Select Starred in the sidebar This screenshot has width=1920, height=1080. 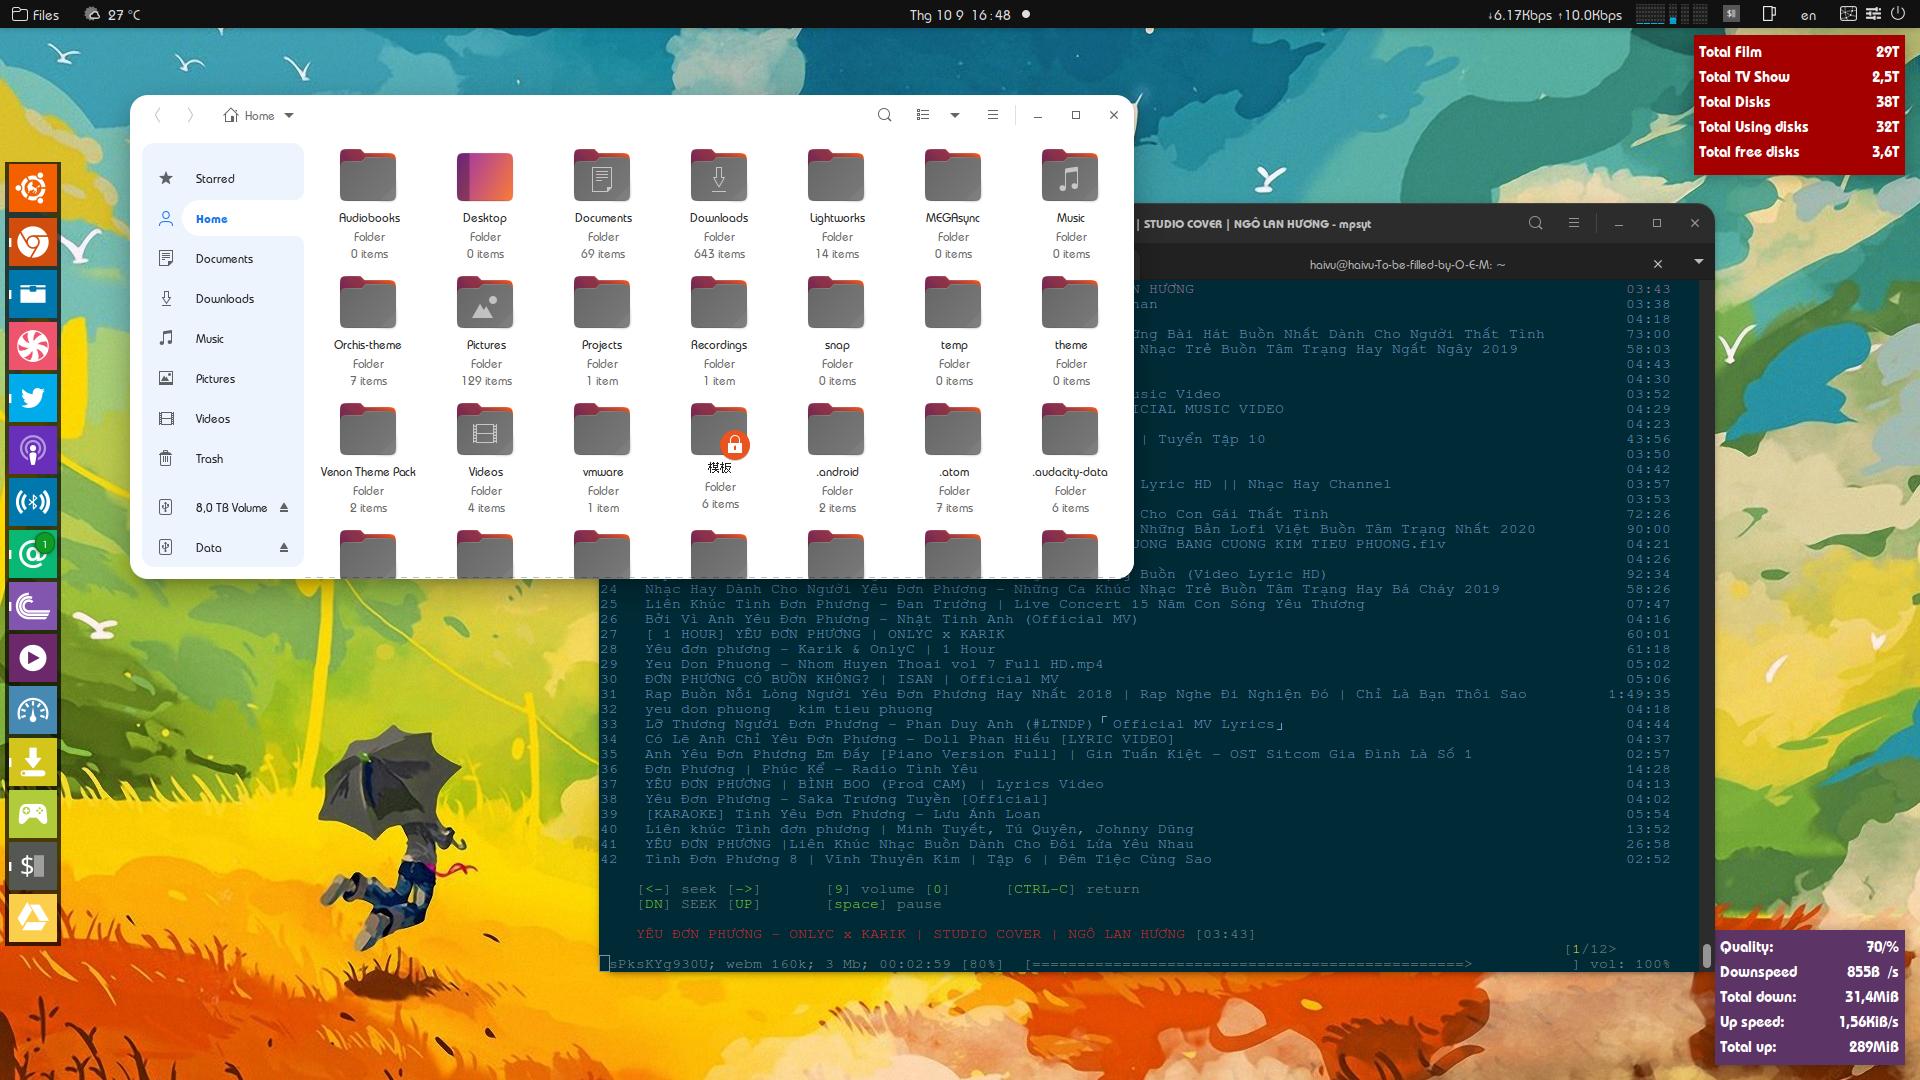click(x=223, y=179)
